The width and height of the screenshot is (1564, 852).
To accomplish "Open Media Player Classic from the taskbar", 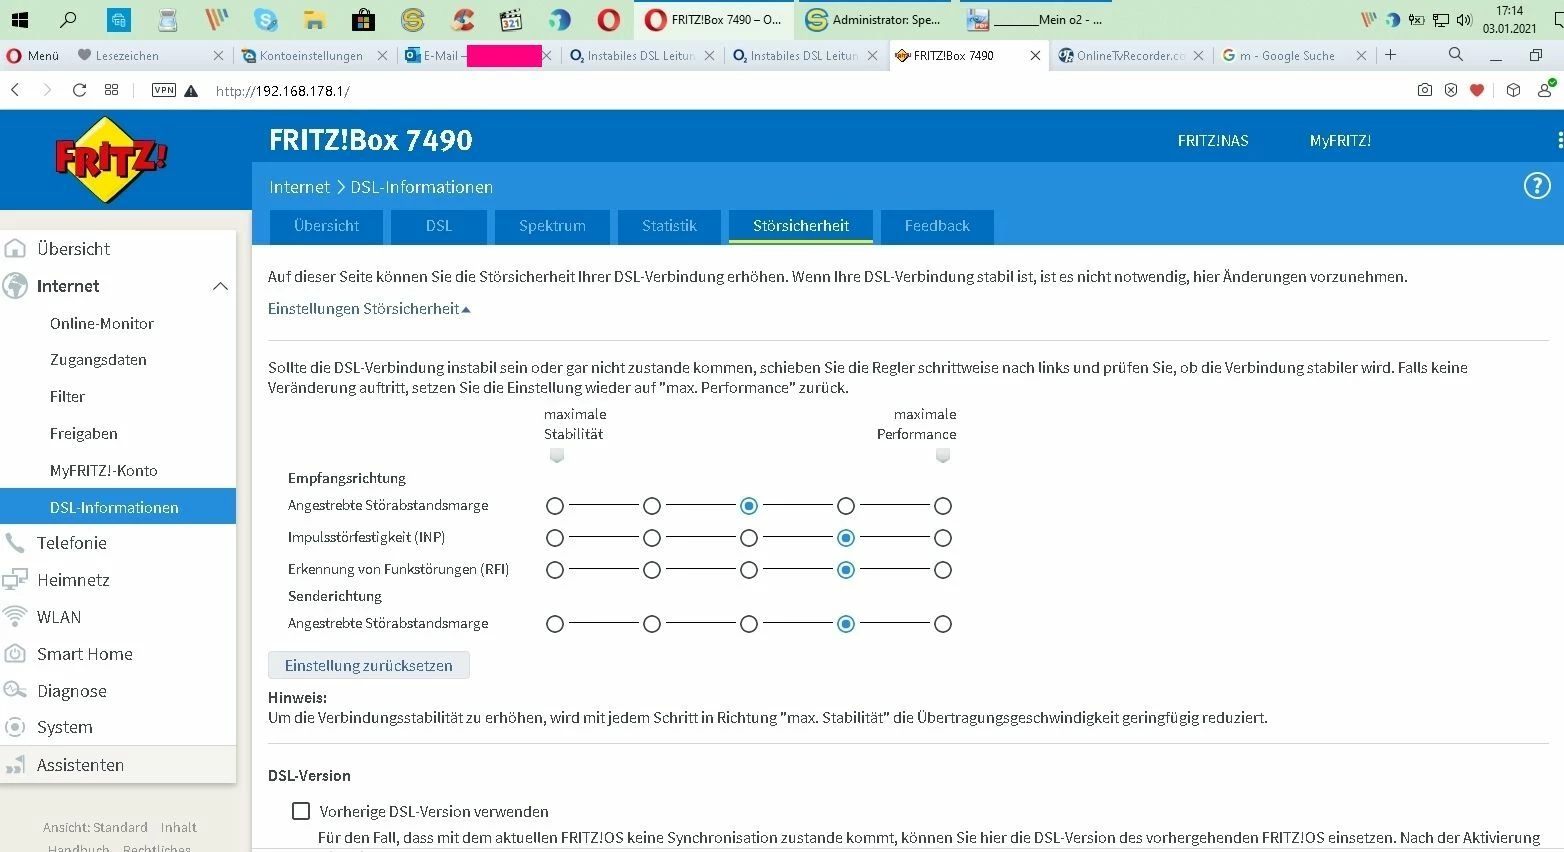I will pyautogui.click(x=510, y=19).
